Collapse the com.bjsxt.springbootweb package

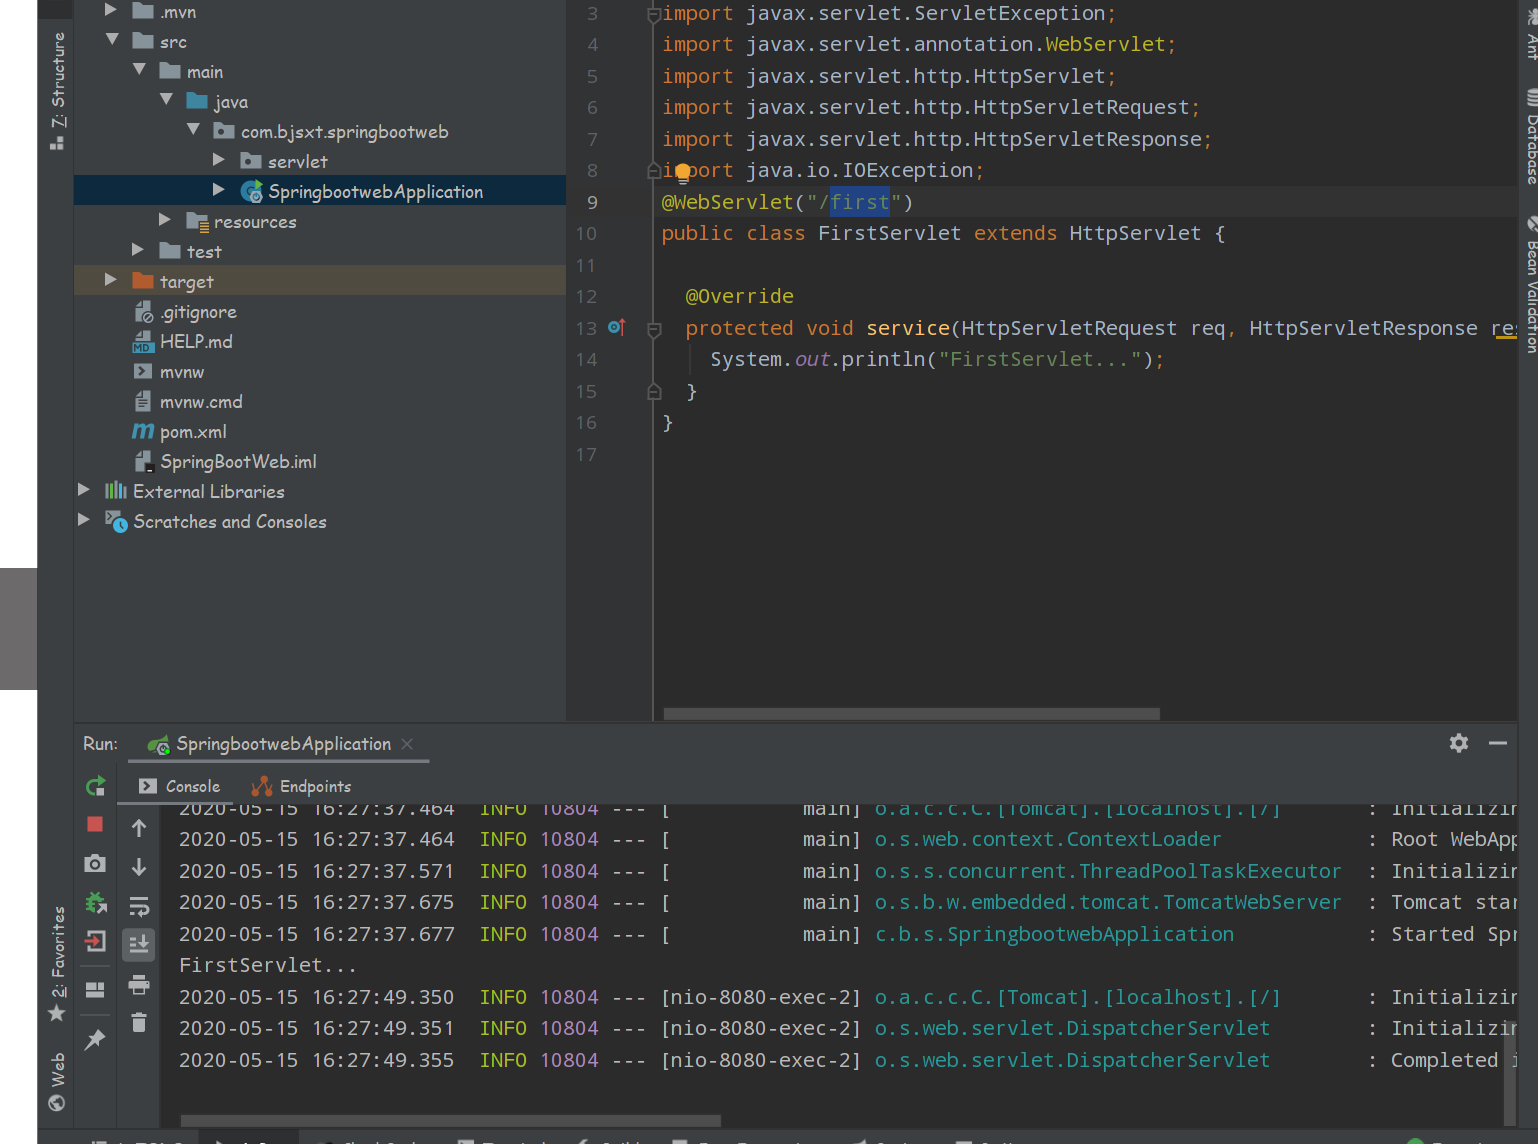(193, 130)
